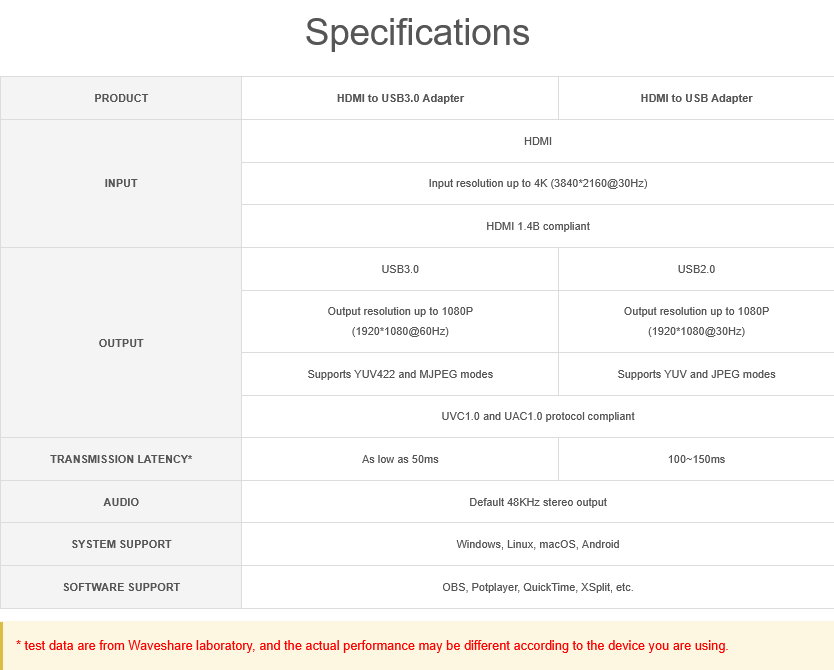The width and height of the screenshot is (834, 670).
Task: Select the 1920*1080@60Hz output resolution cell
Action: 400,321
